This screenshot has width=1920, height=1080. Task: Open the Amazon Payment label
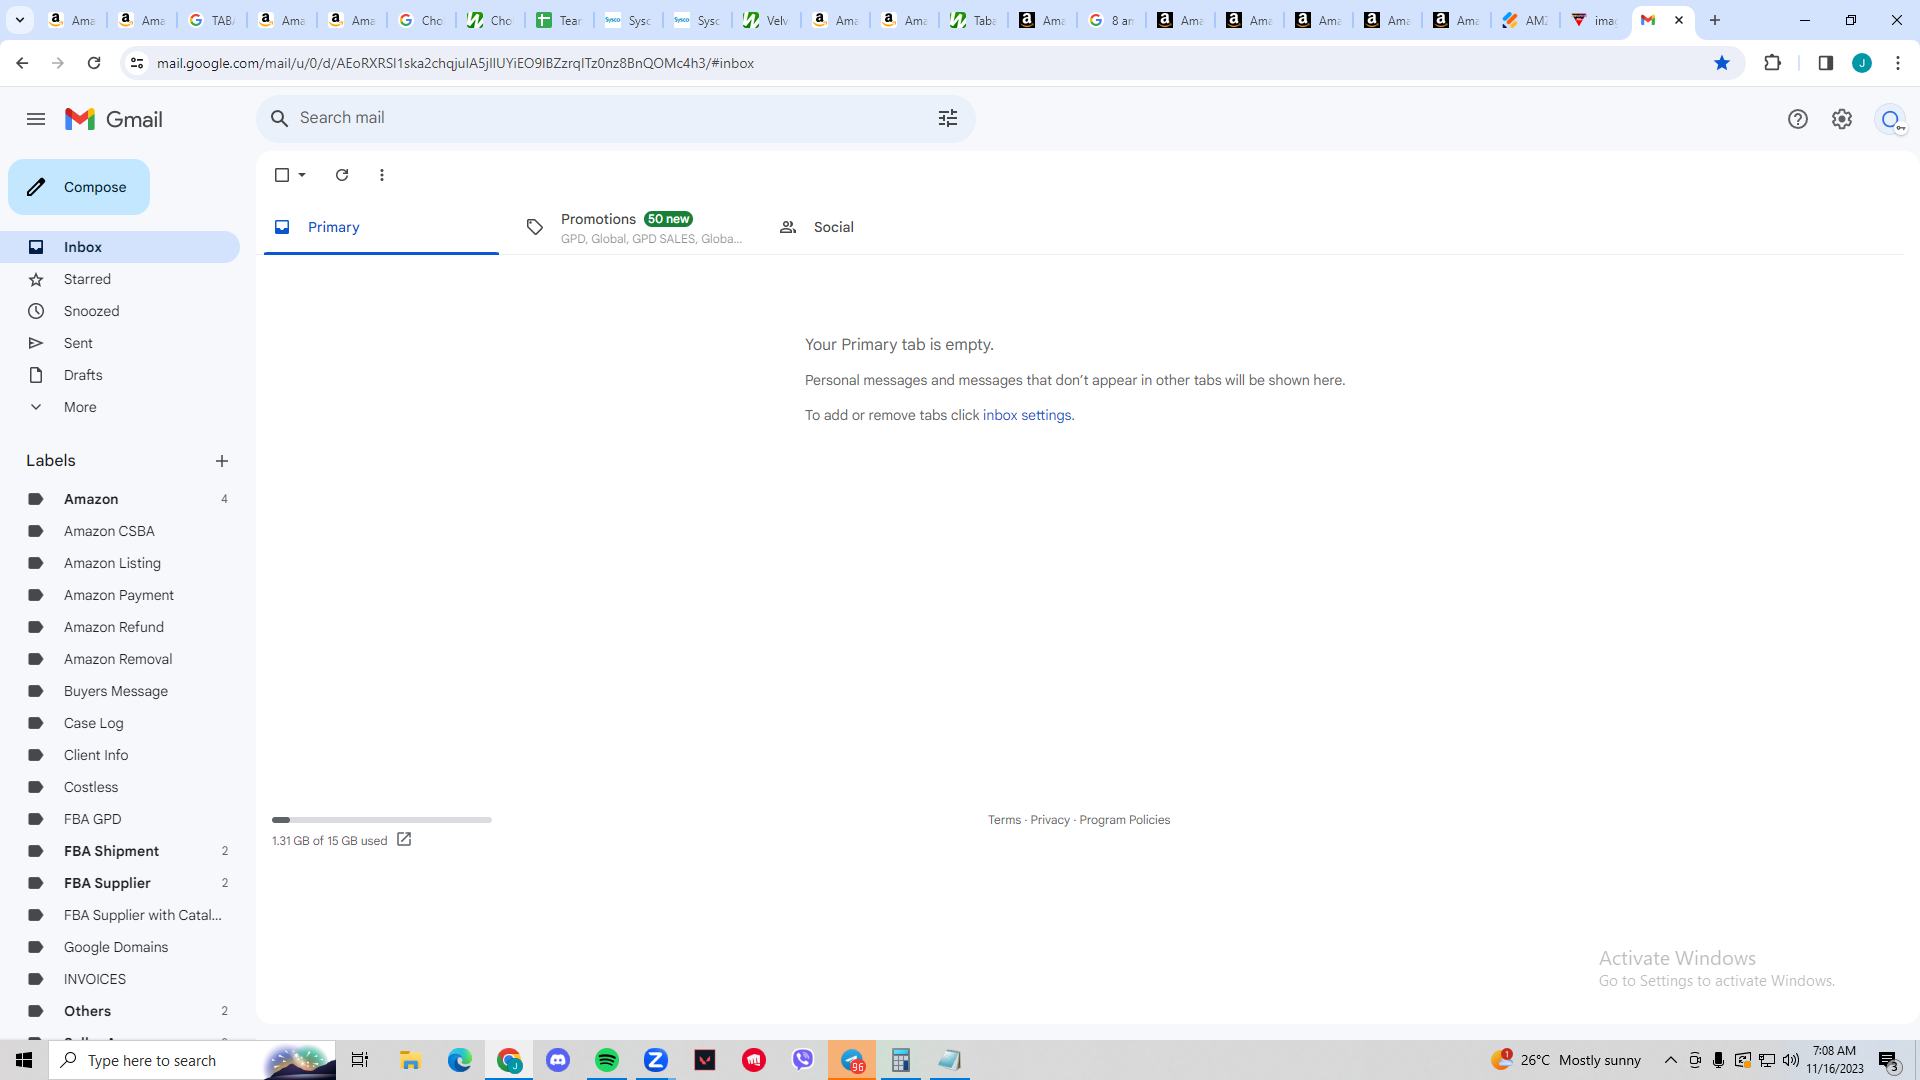click(x=120, y=595)
